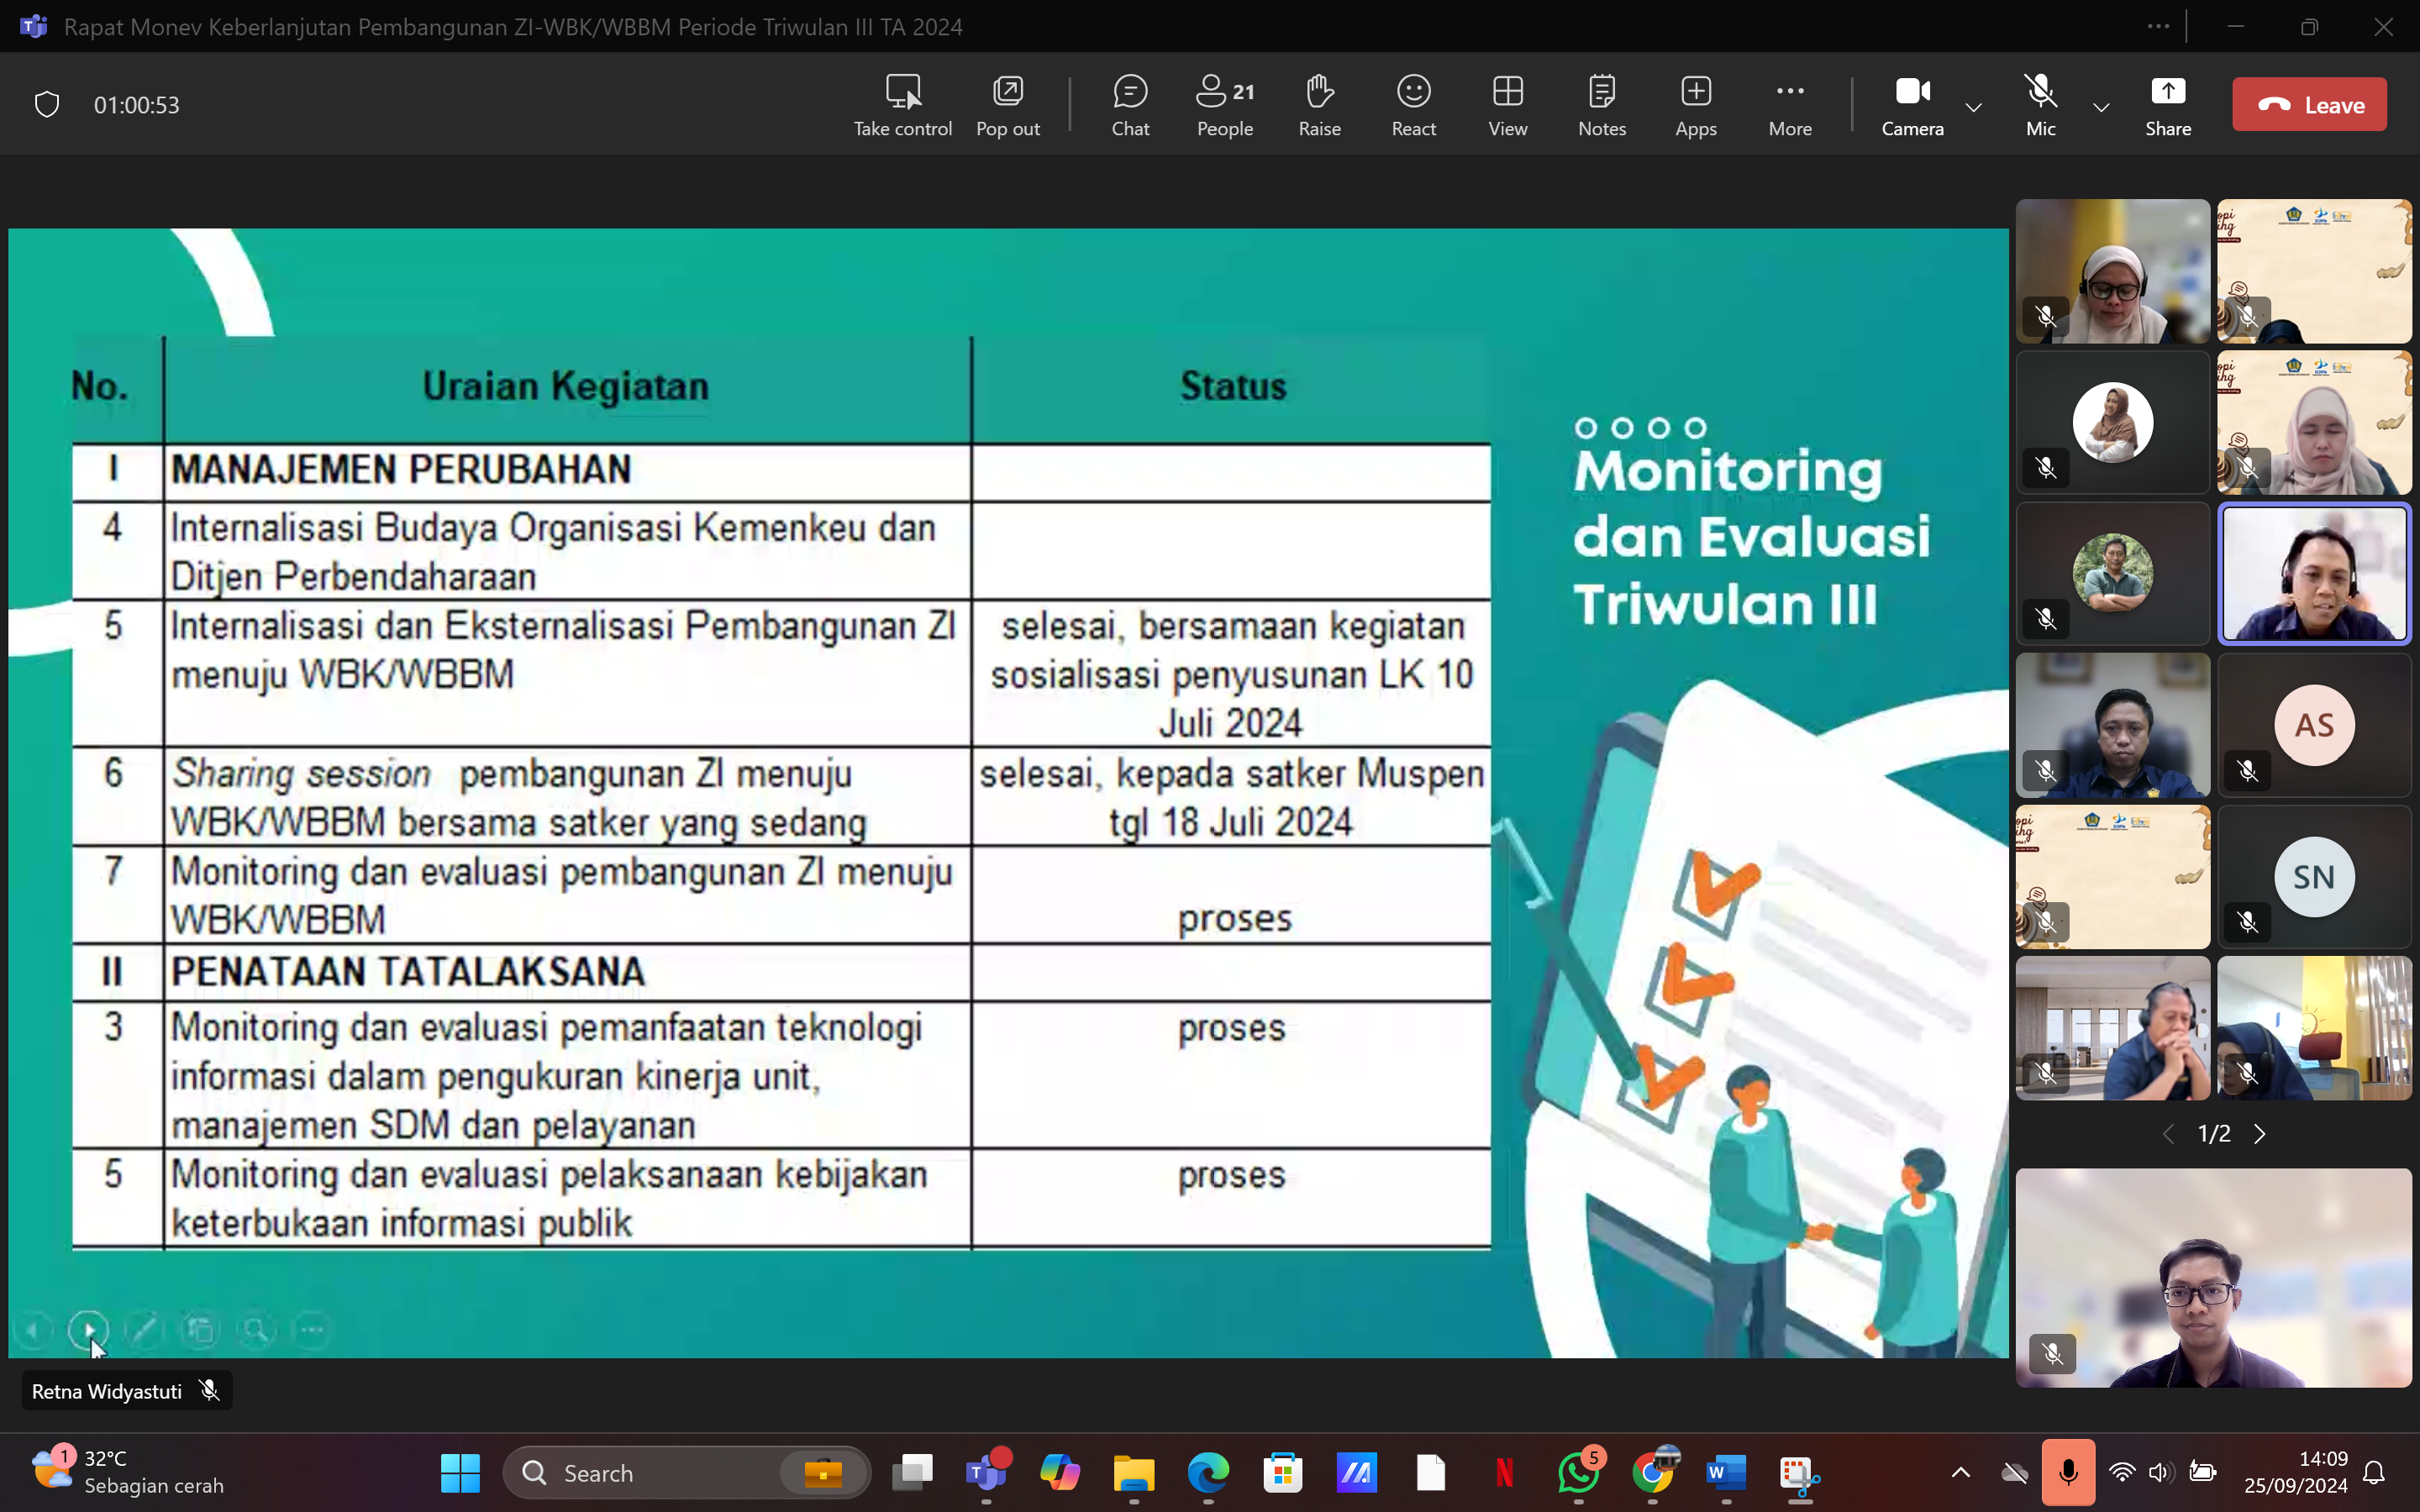
Task: Open the notification bell in taskbar
Action: click(2374, 1473)
